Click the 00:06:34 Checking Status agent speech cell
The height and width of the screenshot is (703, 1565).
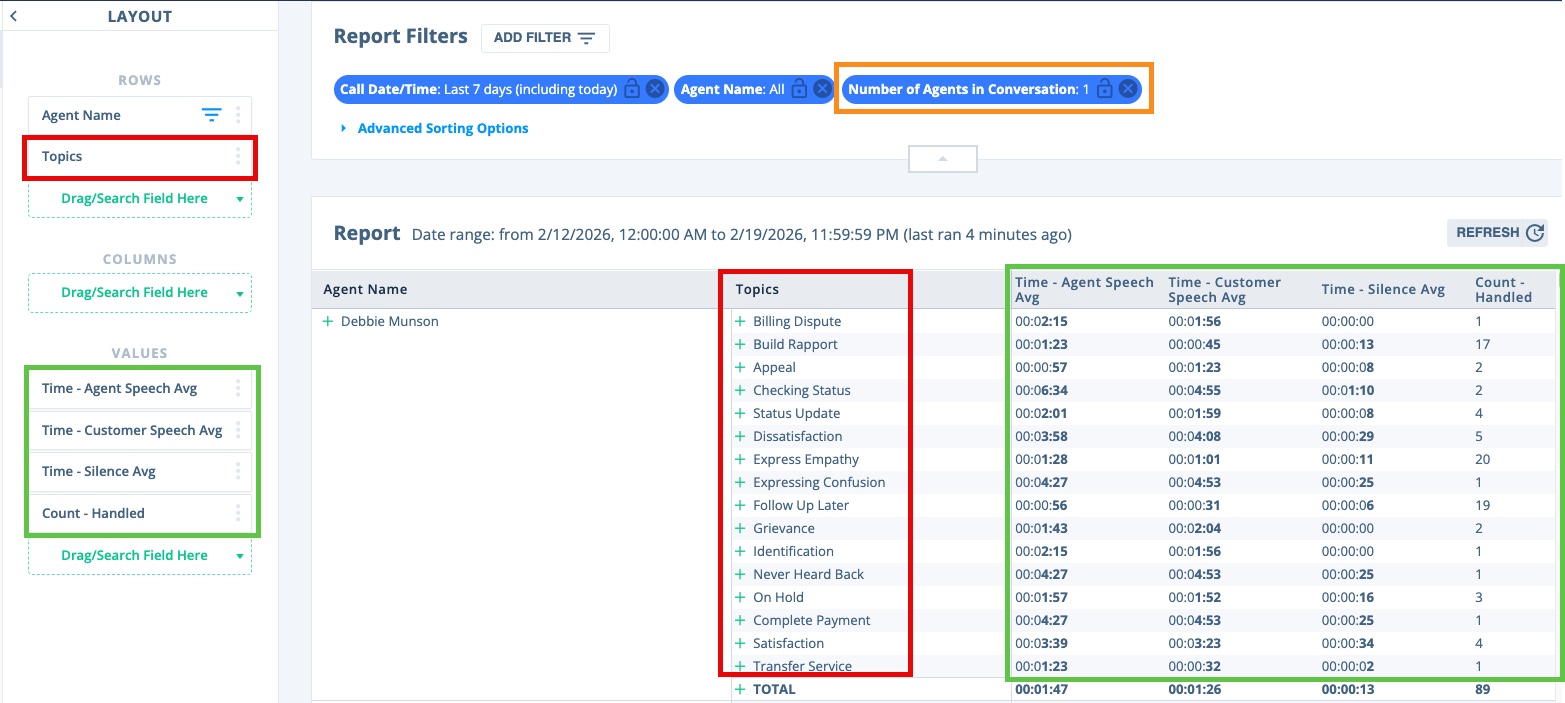[1039, 391]
